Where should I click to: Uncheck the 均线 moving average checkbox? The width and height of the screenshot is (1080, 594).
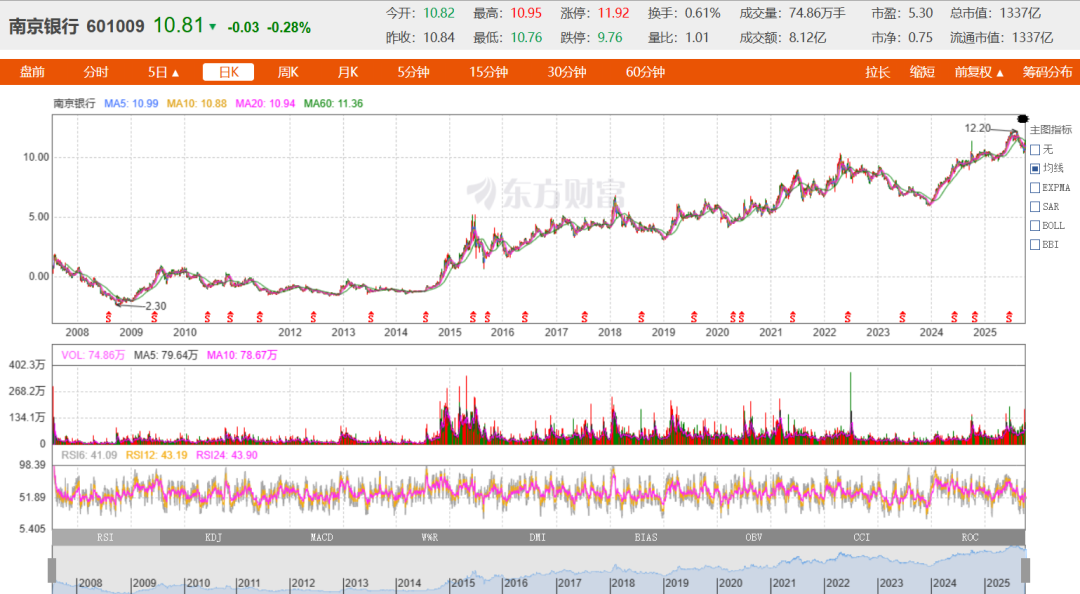(x=1035, y=168)
